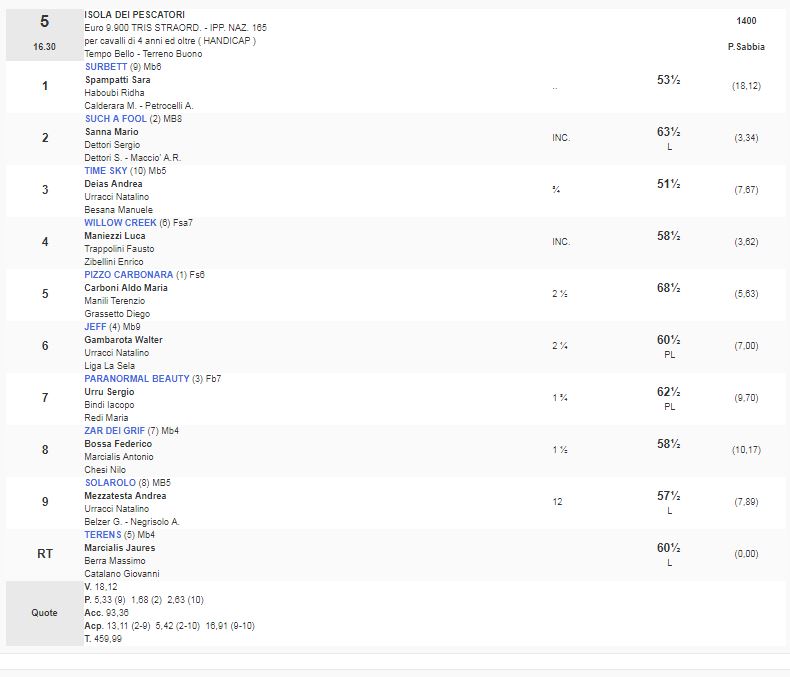This screenshot has width=790, height=677.
Task: Click jockey name Spampatti Sara
Action: [117, 80]
